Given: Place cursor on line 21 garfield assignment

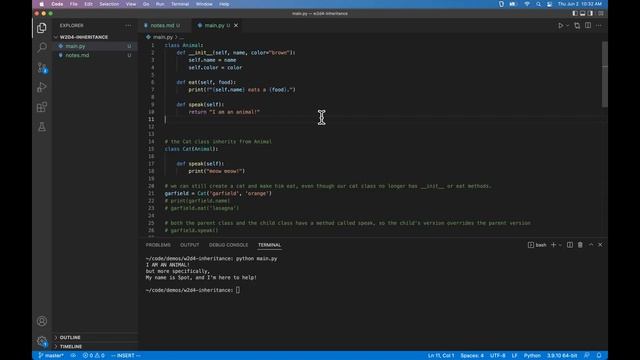Looking at the screenshot, I should tap(218, 193).
